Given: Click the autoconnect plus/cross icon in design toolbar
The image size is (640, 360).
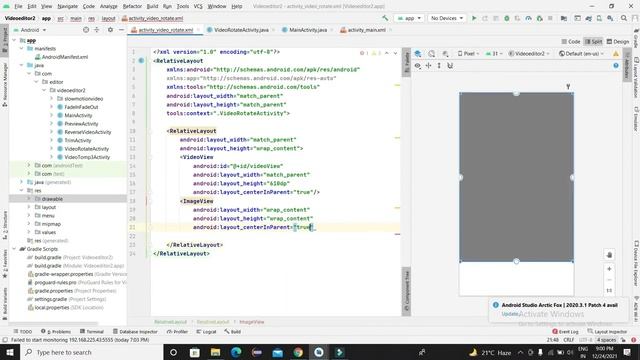Looking at the screenshot, I should [428, 65].
